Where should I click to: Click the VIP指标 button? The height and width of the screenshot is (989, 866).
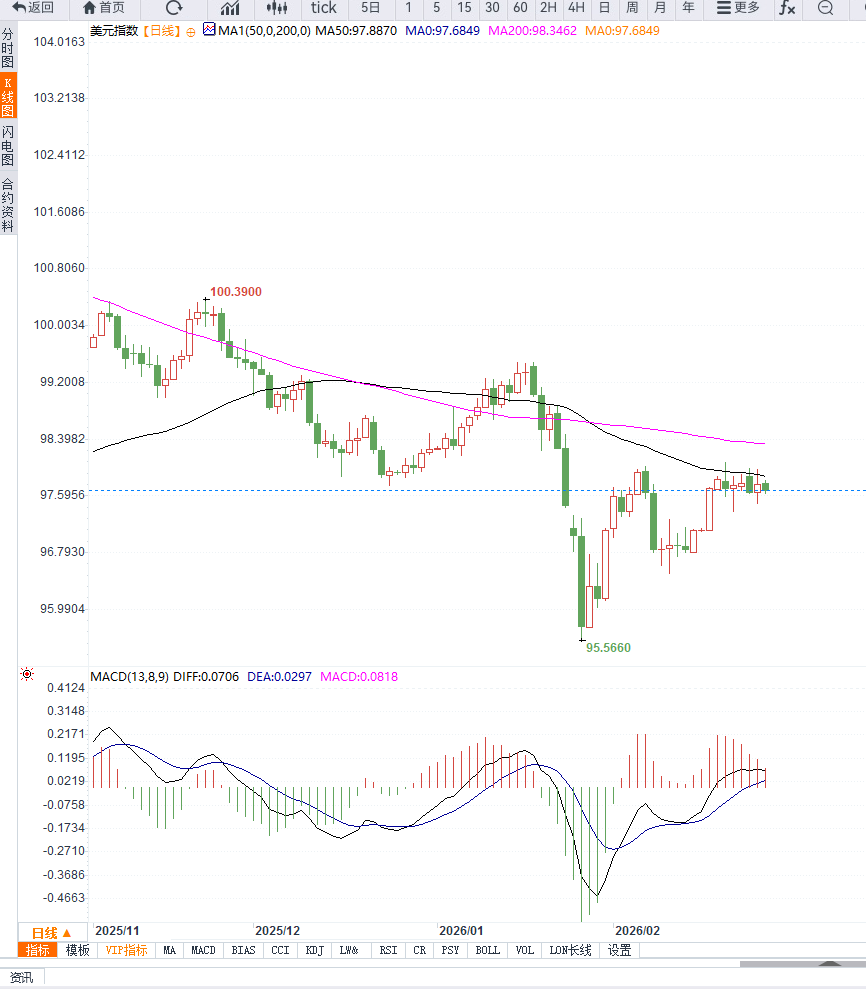click(127, 950)
